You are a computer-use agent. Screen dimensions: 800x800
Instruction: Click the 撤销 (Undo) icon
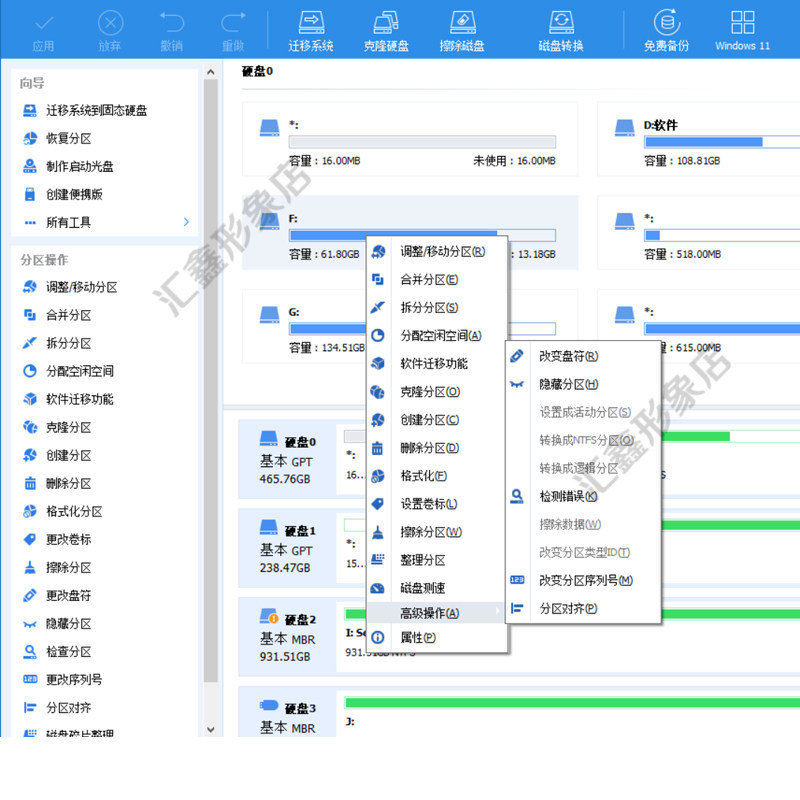tap(170, 30)
